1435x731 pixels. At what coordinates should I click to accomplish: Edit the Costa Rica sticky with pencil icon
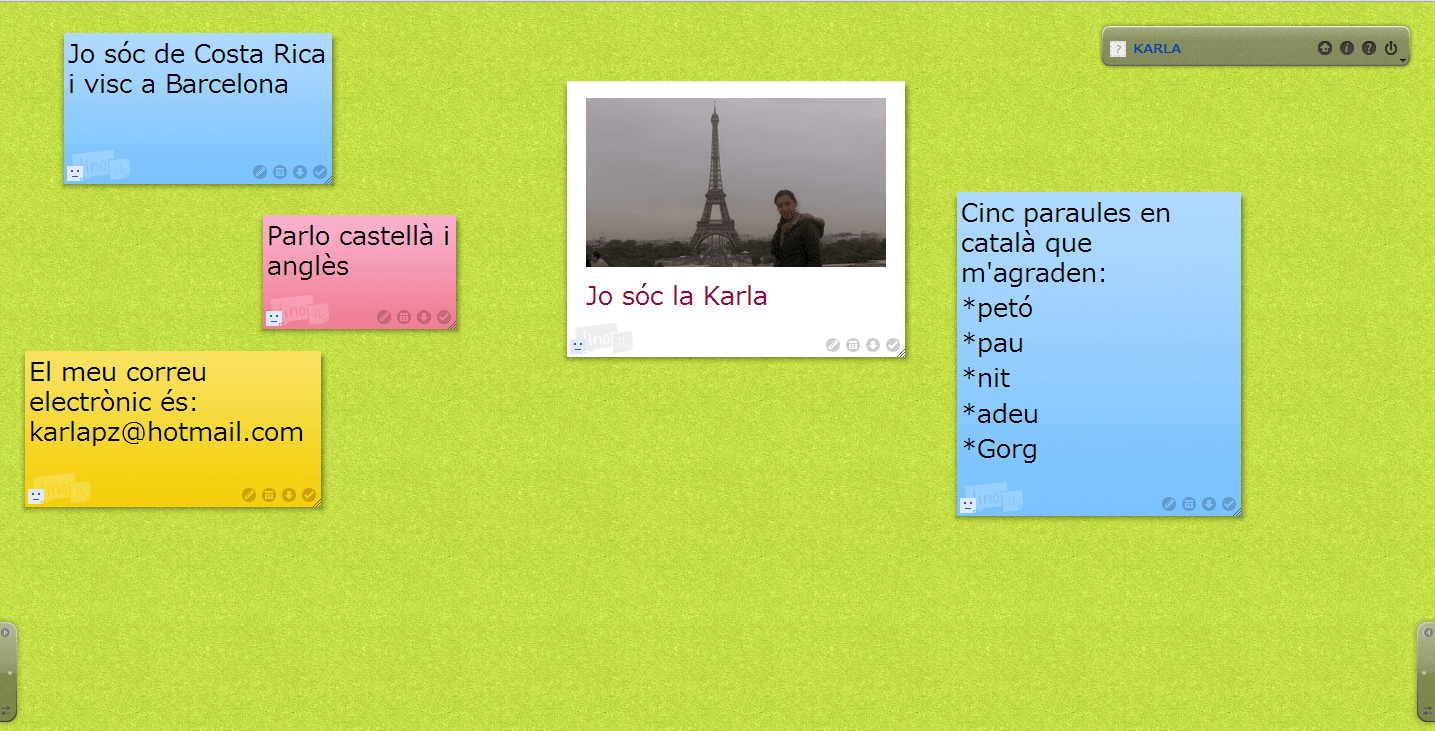(x=260, y=172)
